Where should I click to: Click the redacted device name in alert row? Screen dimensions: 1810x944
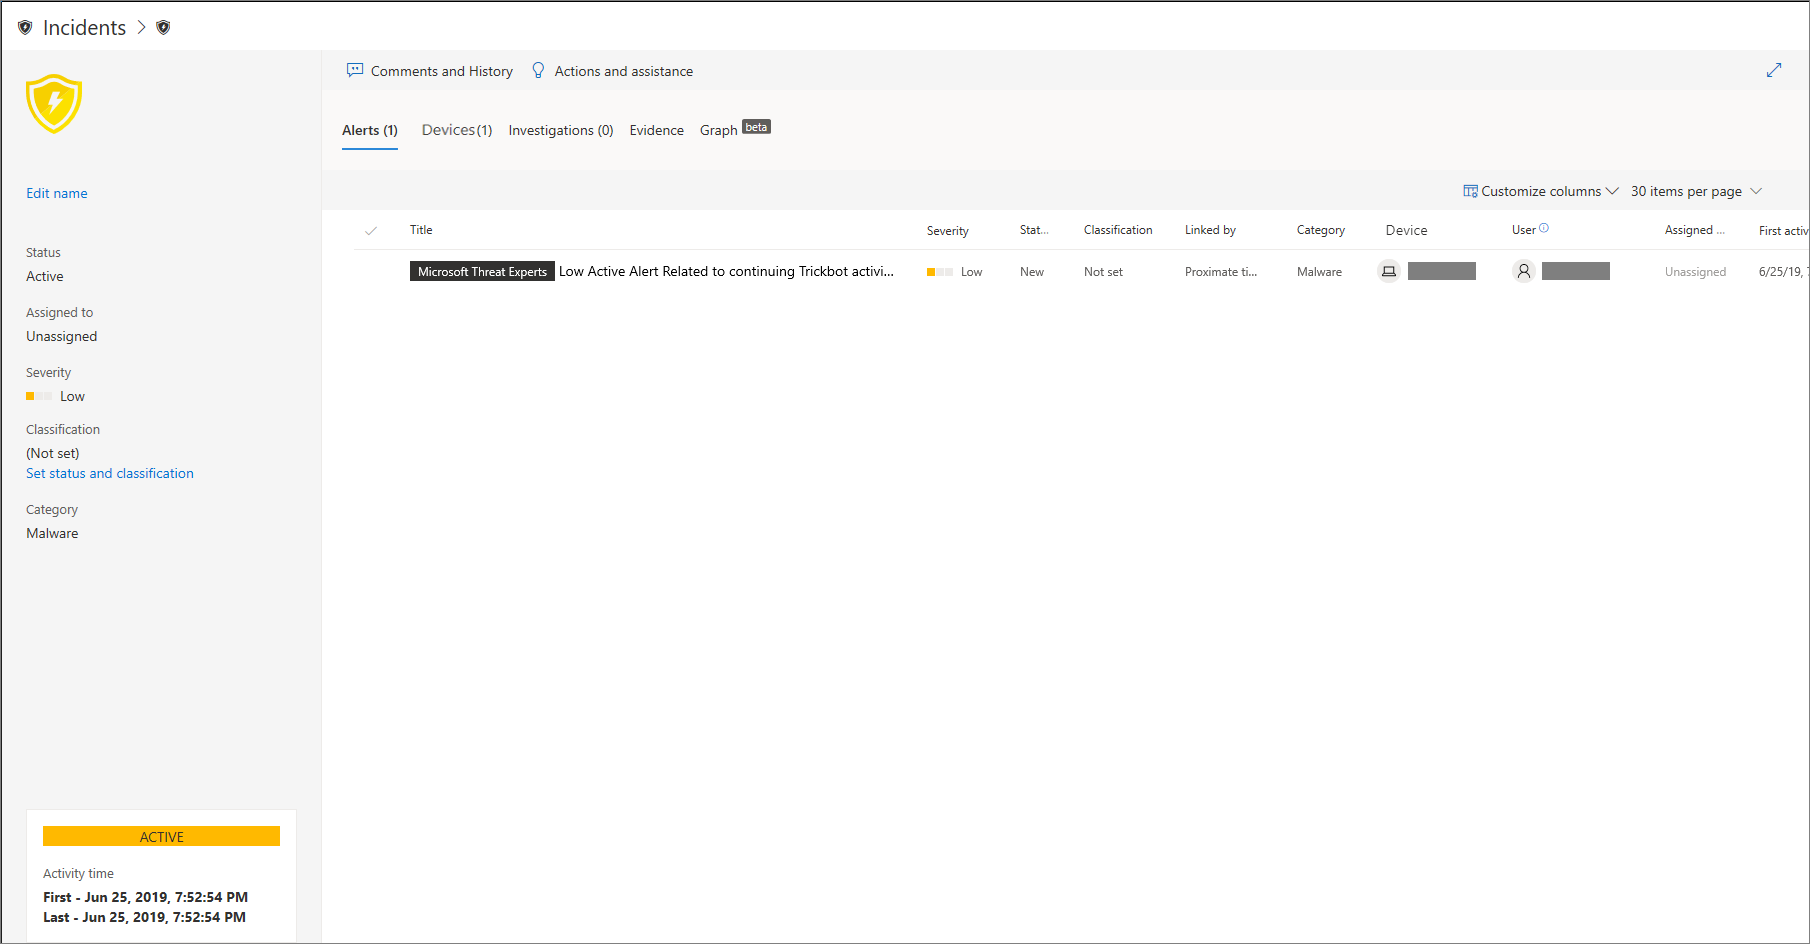click(x=1442, y=271)
